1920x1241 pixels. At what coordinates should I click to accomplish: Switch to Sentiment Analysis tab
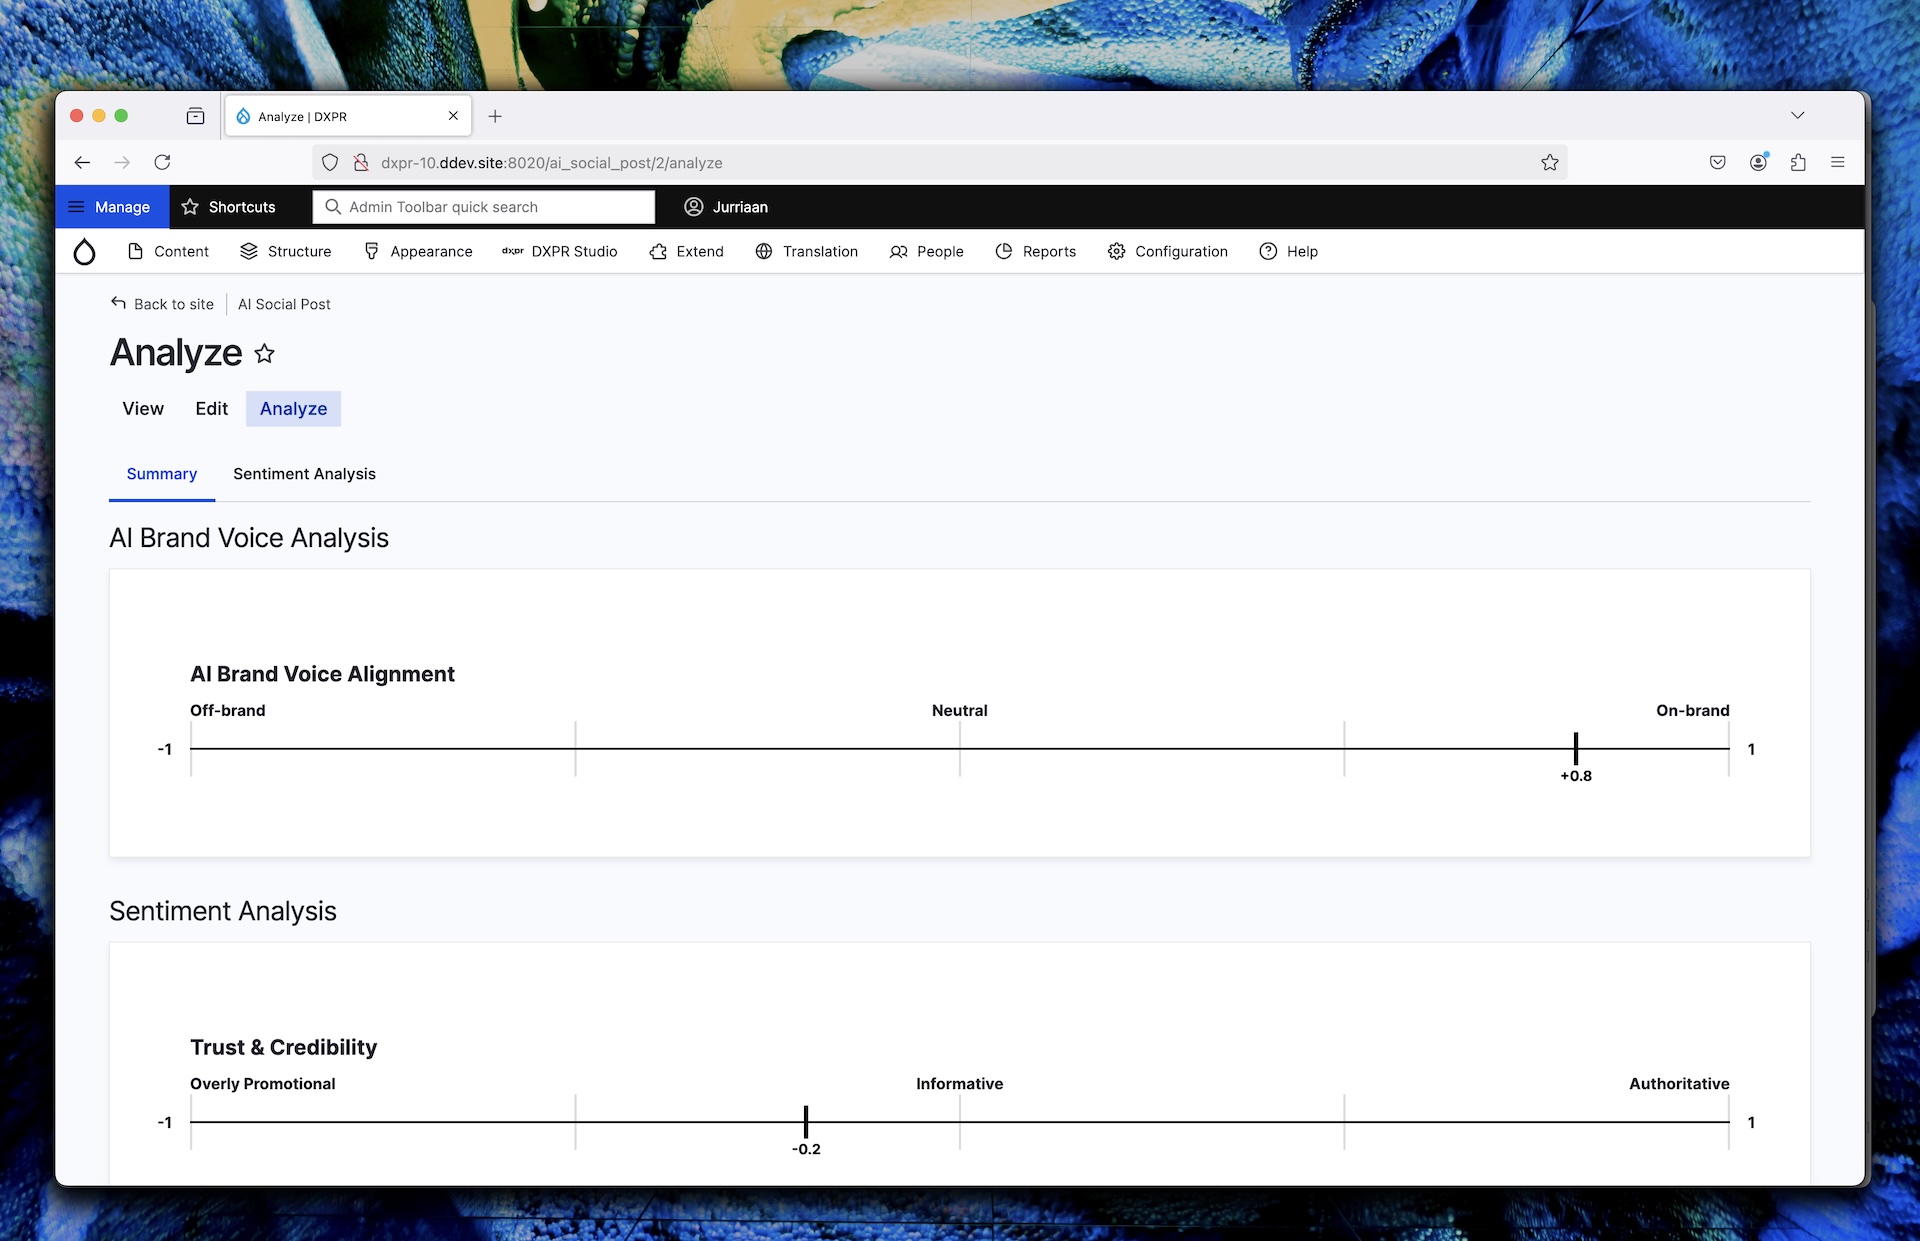tap(304, 474)
